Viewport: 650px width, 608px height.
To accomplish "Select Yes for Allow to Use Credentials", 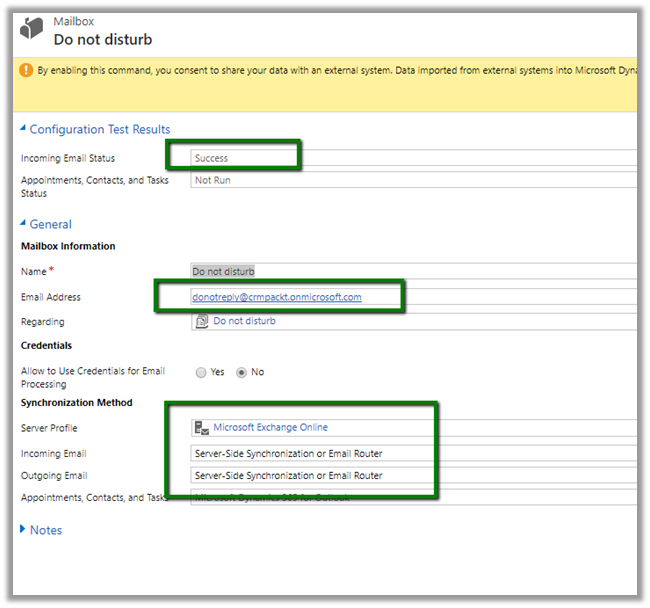I will [202, 372].
